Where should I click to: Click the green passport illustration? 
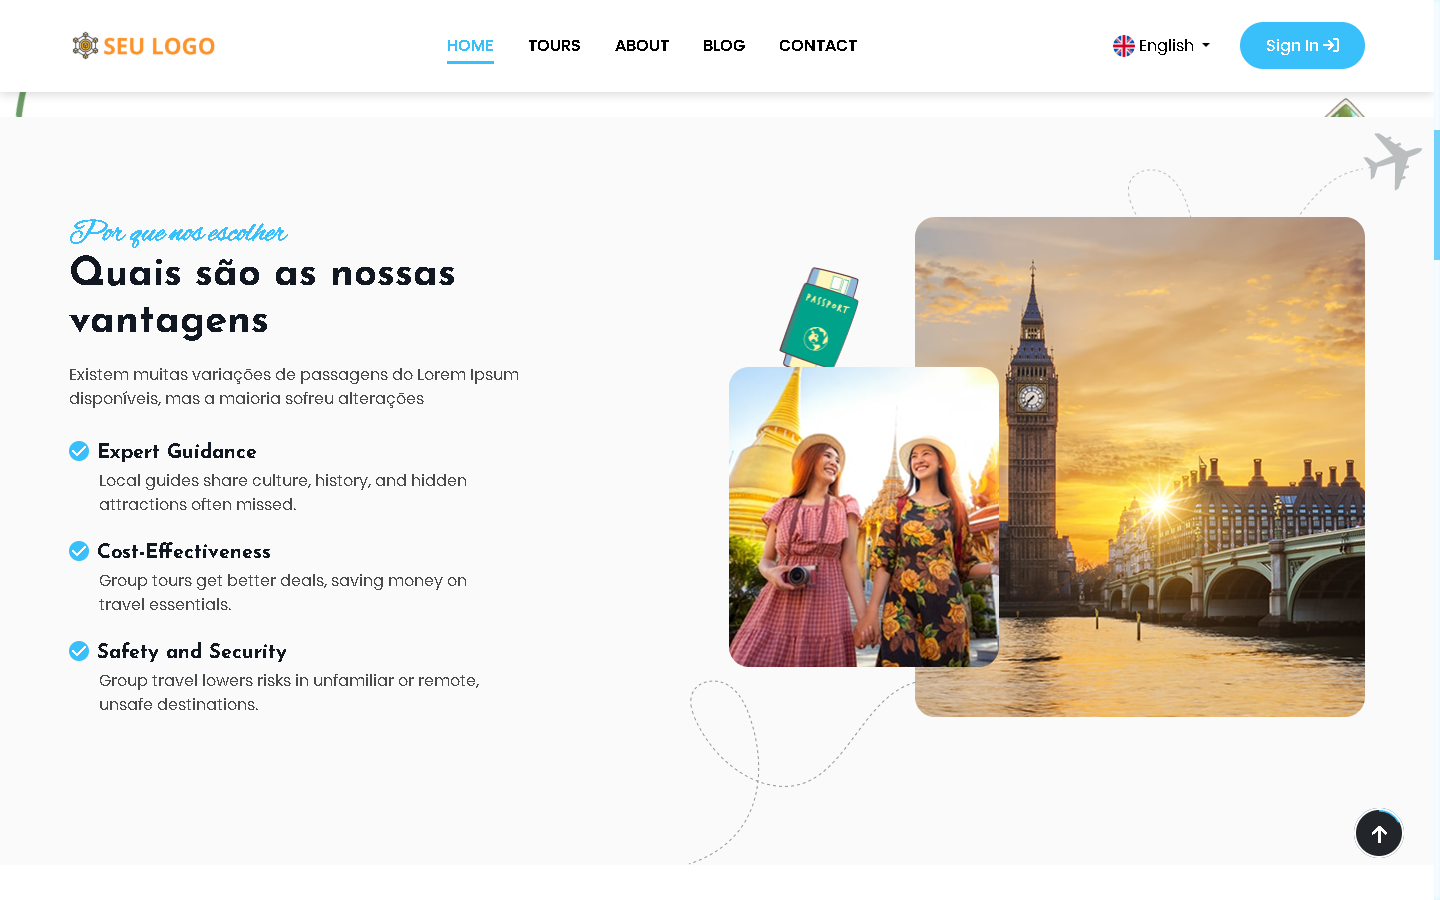(820, 318)
